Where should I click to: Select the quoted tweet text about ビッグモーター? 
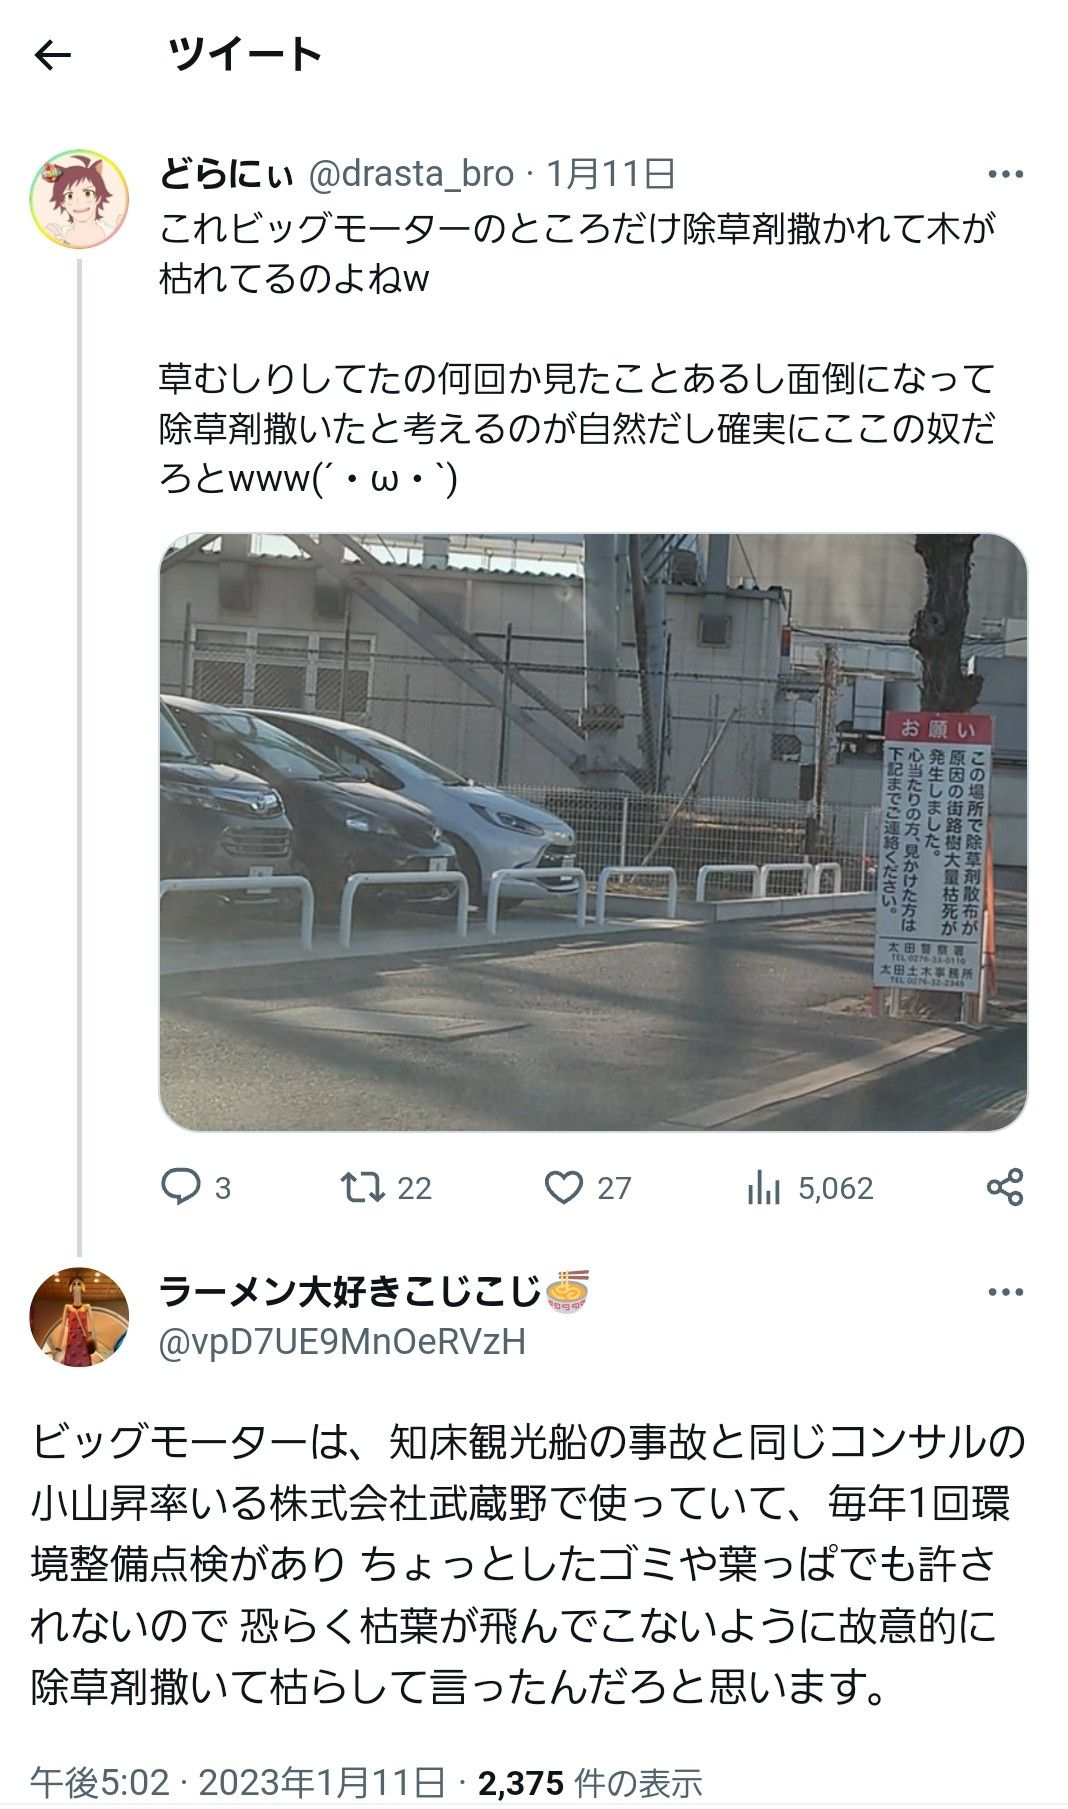578,354
